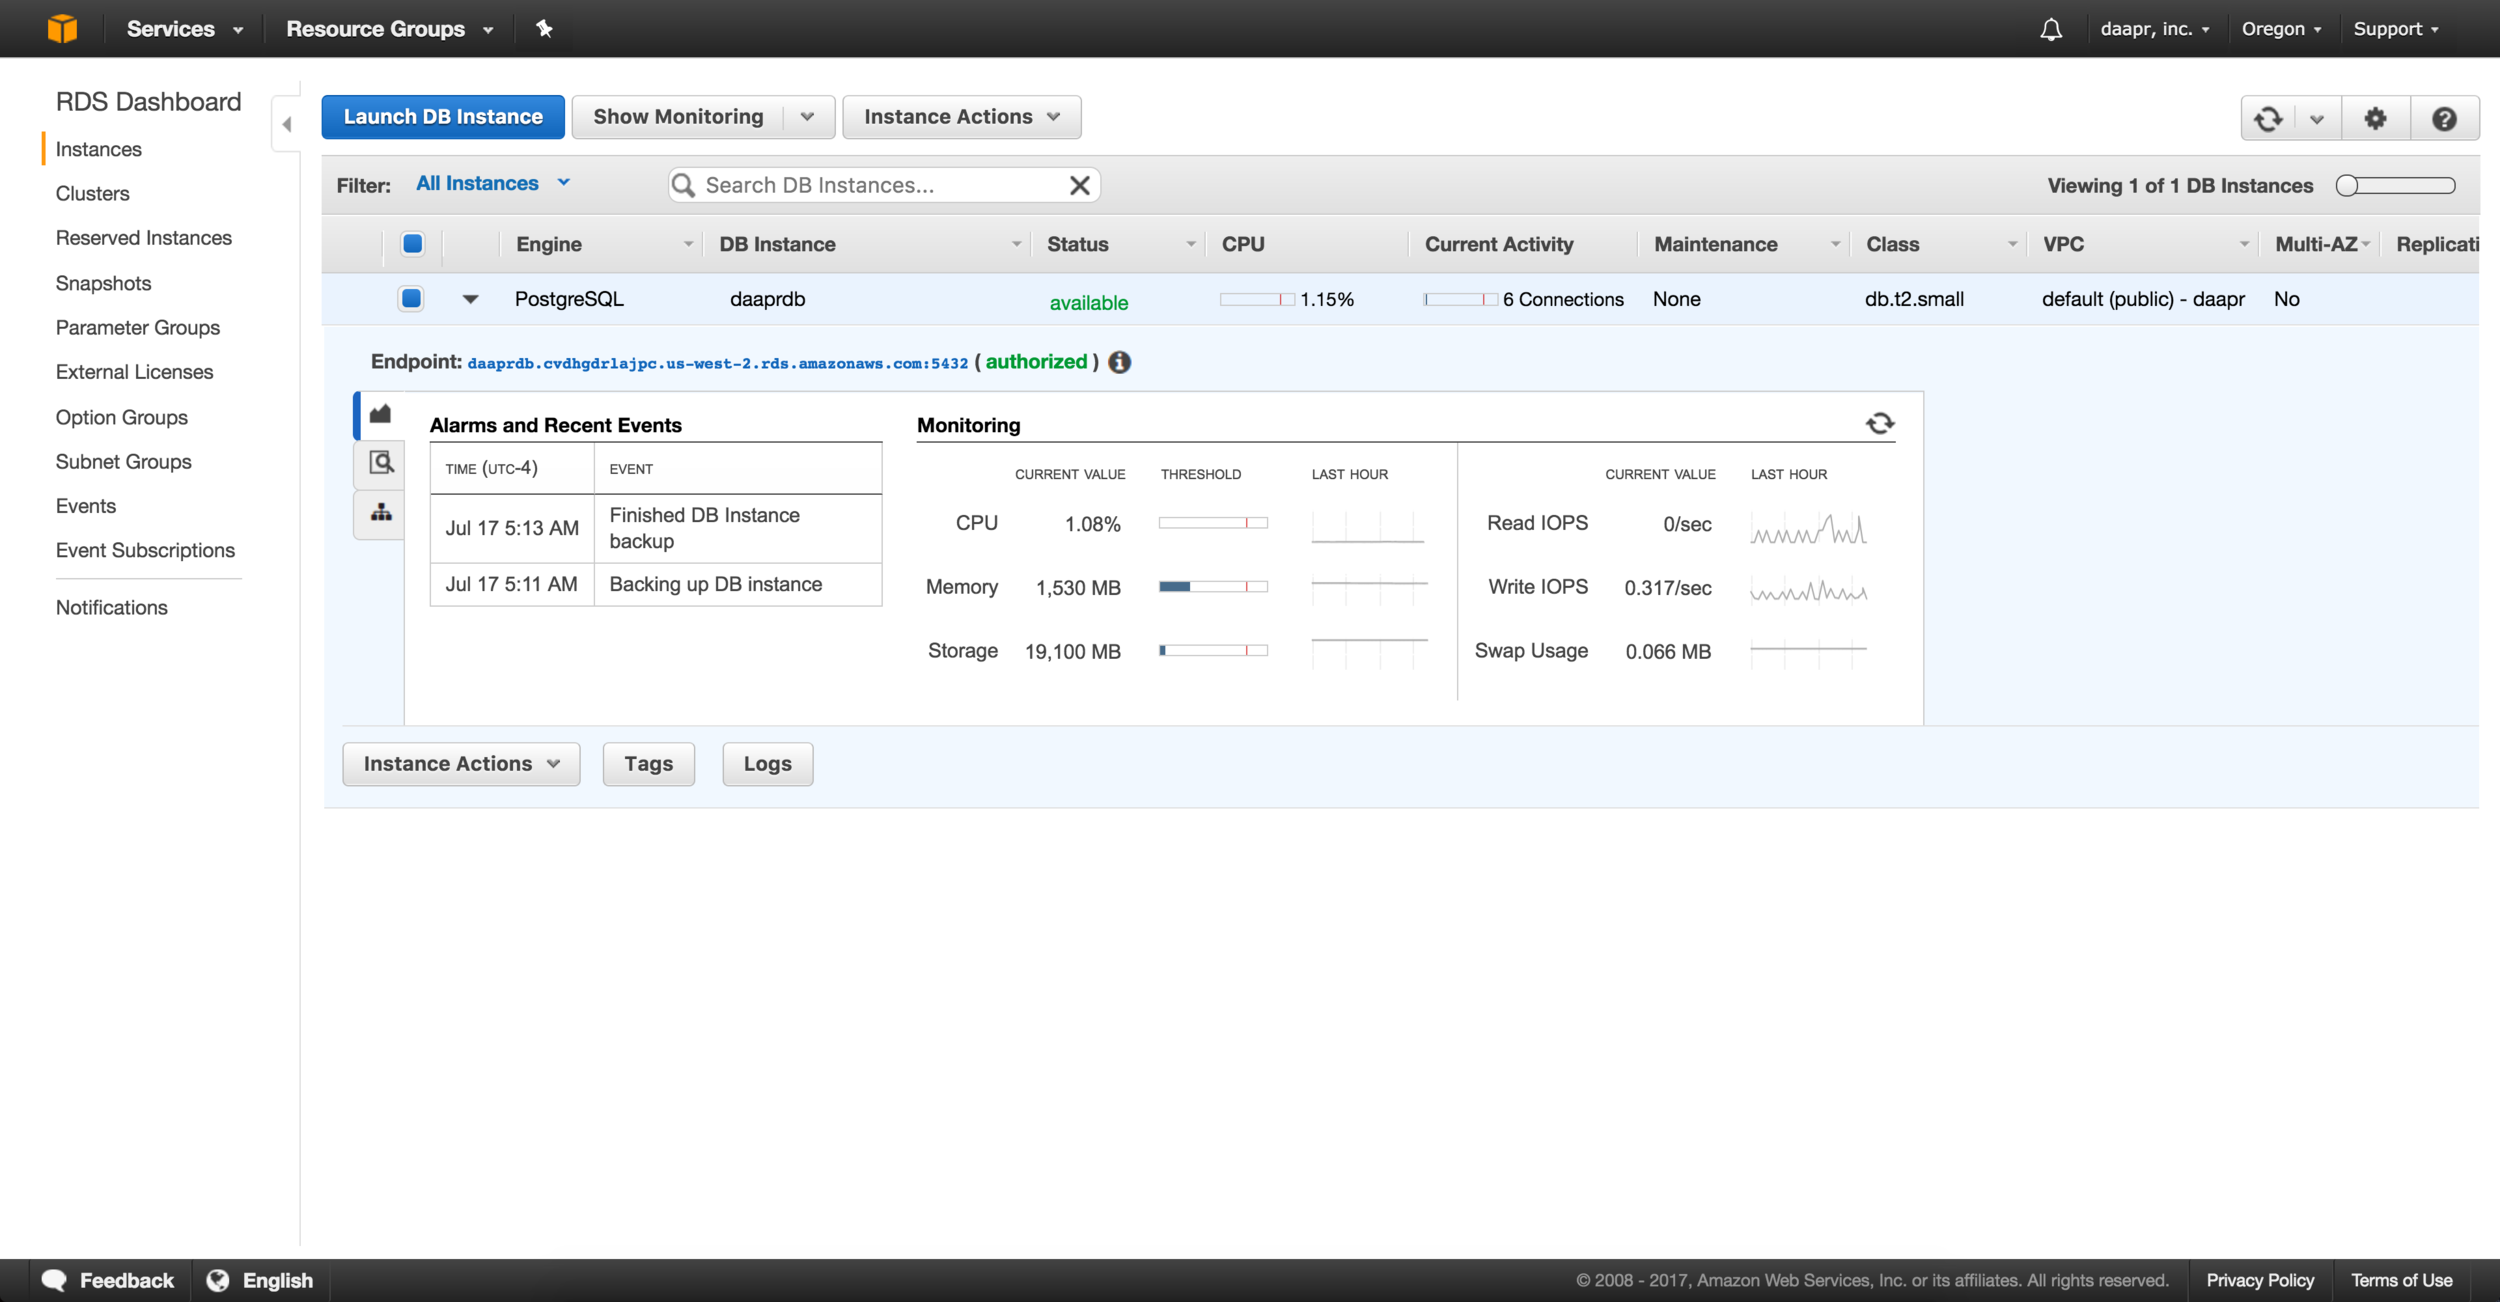Image resolution: width=2500 pixels, height=1302 pixels.
Task: Open the Oregon region selector
Action: point(2281,29)
